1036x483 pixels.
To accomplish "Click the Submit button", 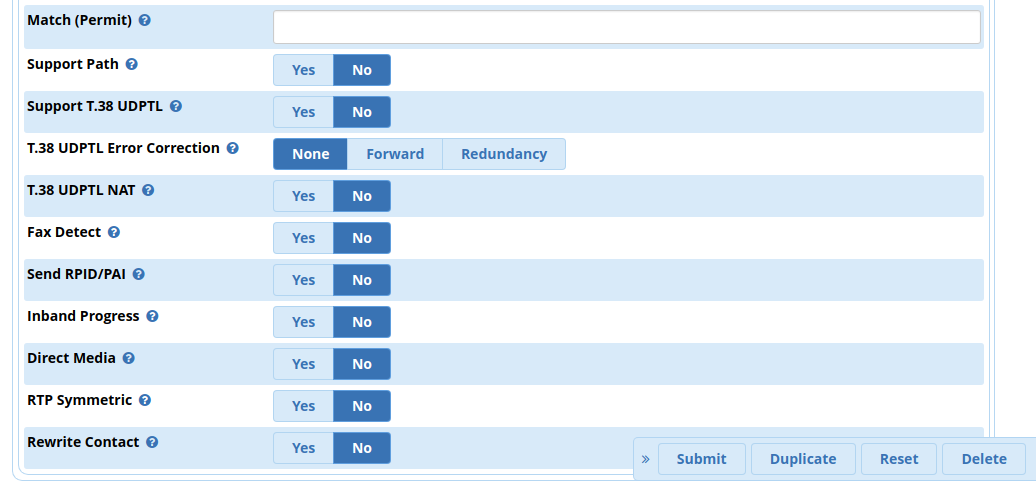I will [701, 459].
